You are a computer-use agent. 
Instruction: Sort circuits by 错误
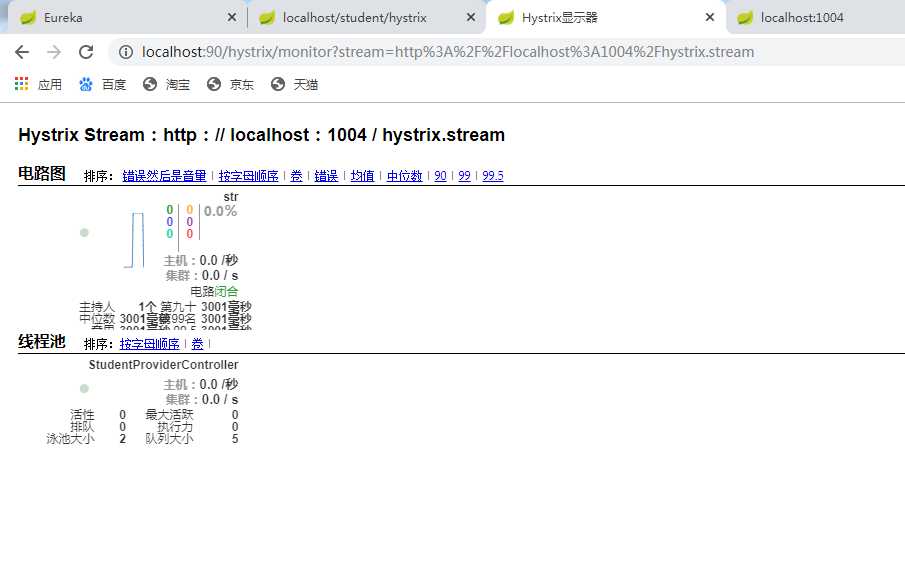click(x=326, y=176)
